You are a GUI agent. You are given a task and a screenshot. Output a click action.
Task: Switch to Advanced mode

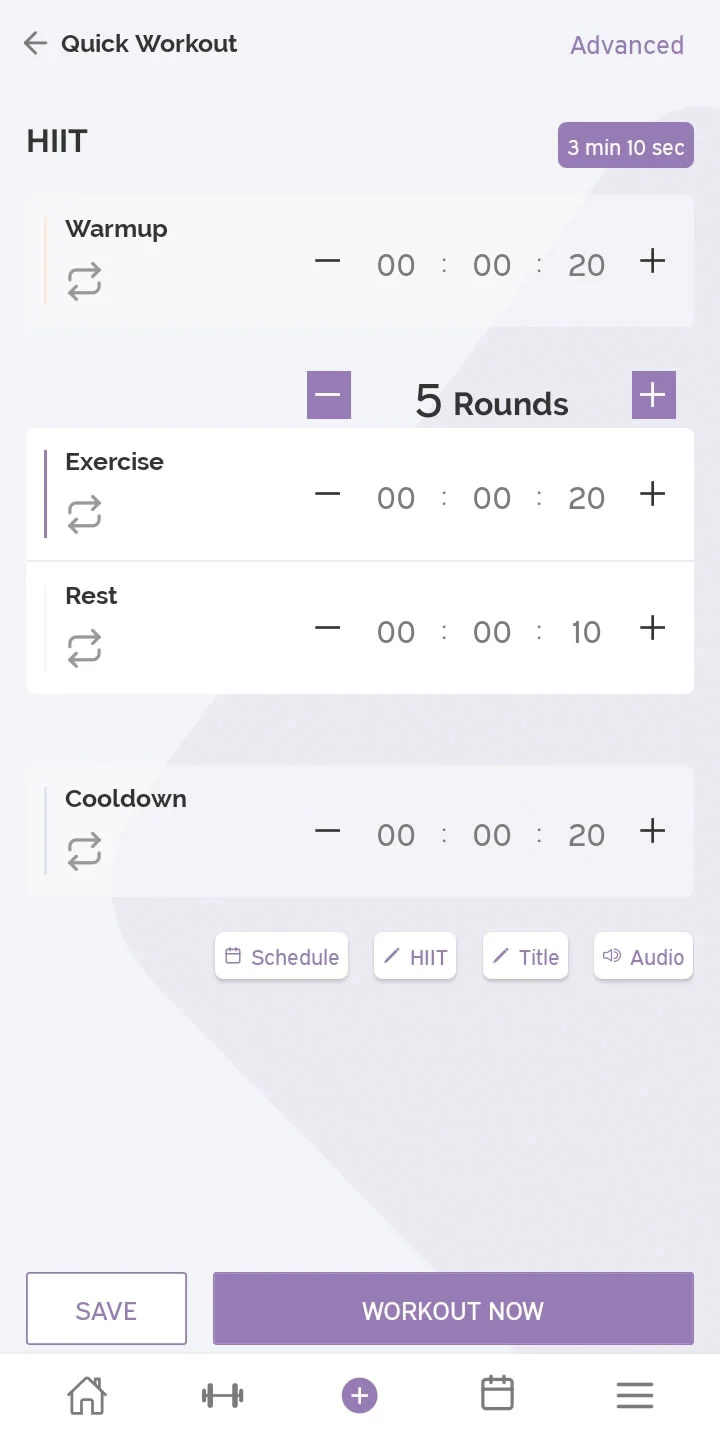click(x=627, y=45)
